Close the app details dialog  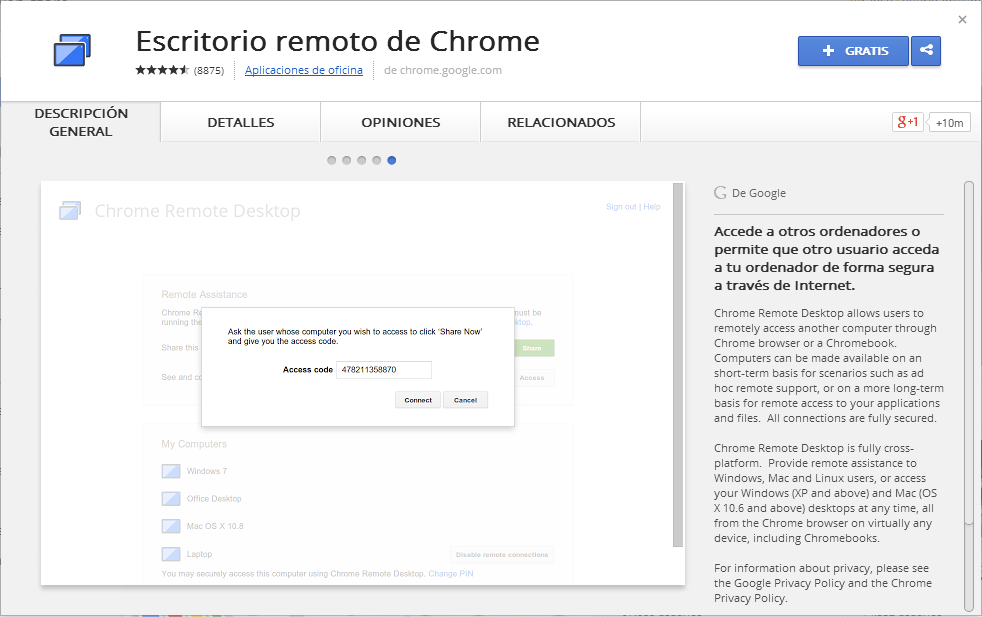962,19
